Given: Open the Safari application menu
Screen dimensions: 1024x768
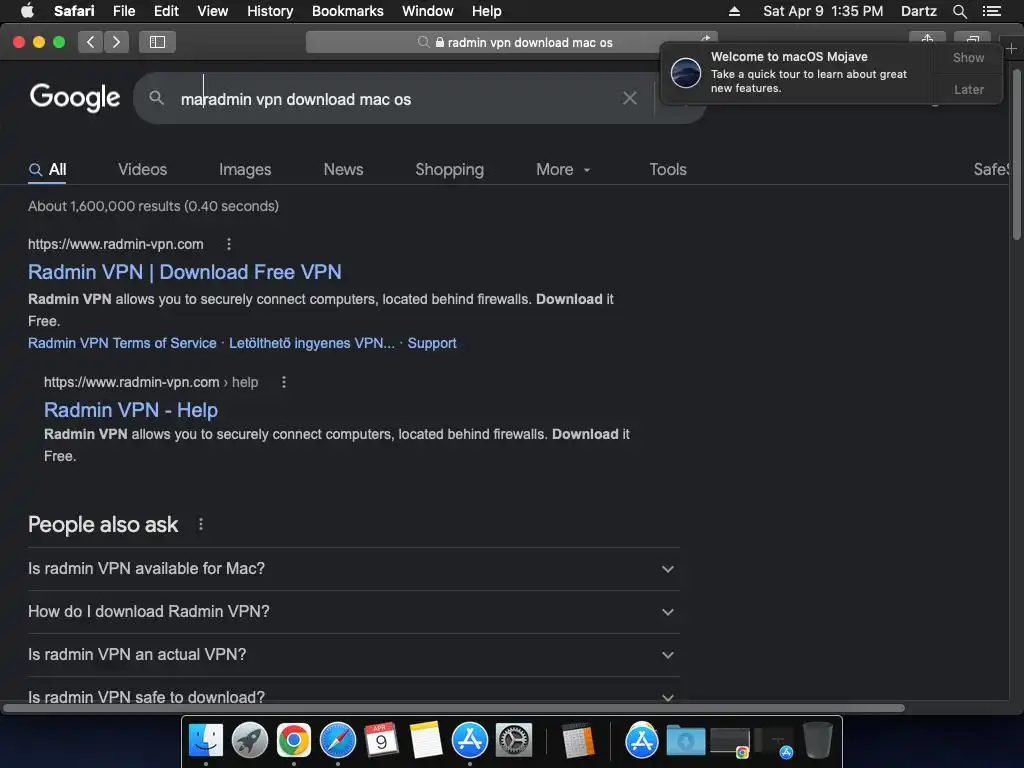Looking at the screenshot, I should pyautogui.click(x=74, y=11).
